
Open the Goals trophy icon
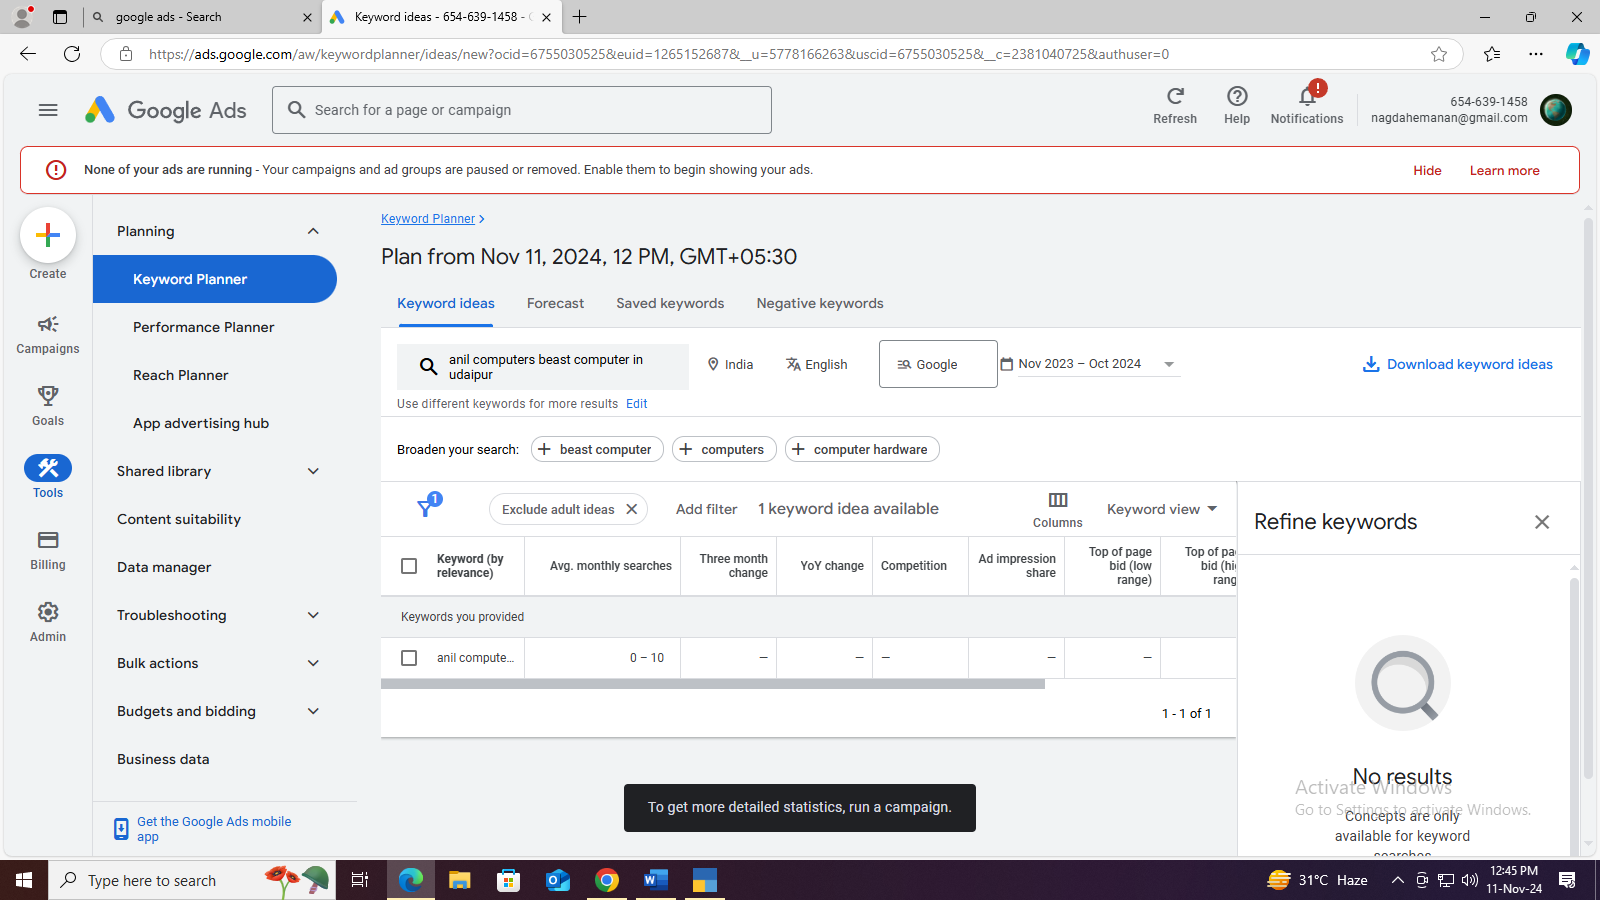[x=47, y=396]
